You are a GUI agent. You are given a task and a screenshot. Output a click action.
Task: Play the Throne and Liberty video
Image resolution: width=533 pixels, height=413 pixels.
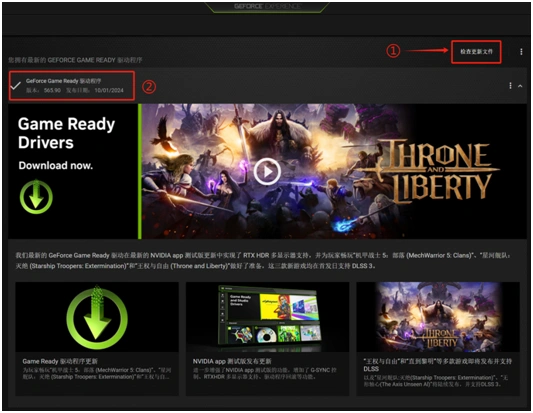click(267, 172)
